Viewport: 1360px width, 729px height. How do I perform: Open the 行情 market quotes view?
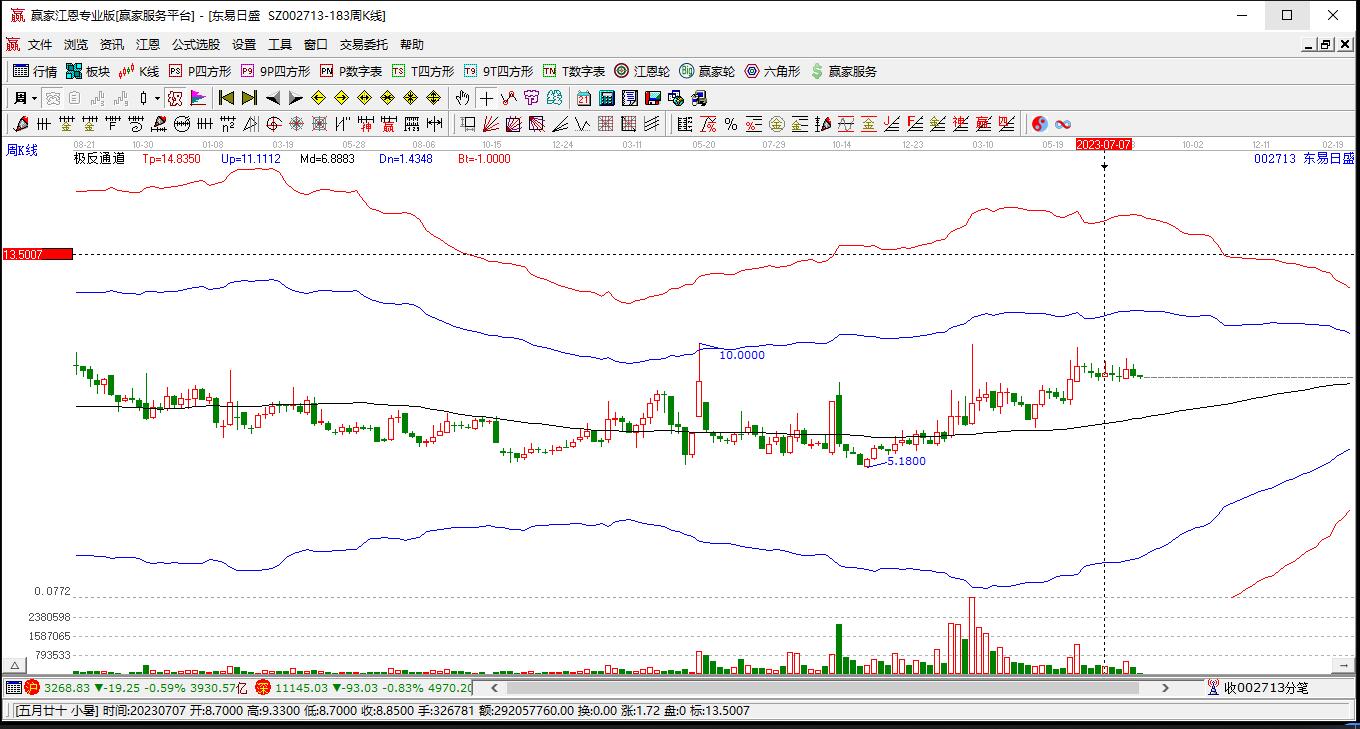pos(35,71)
